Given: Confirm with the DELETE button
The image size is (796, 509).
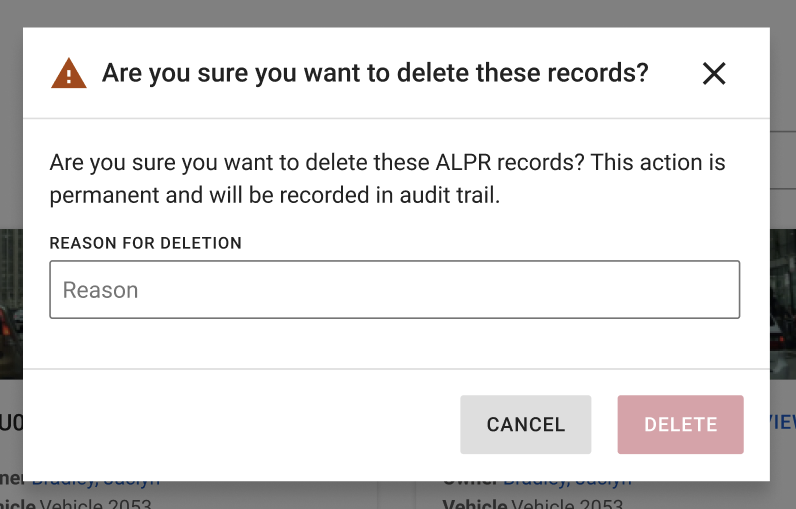Looking at the screenshot, I should click(x=680, y=424).
